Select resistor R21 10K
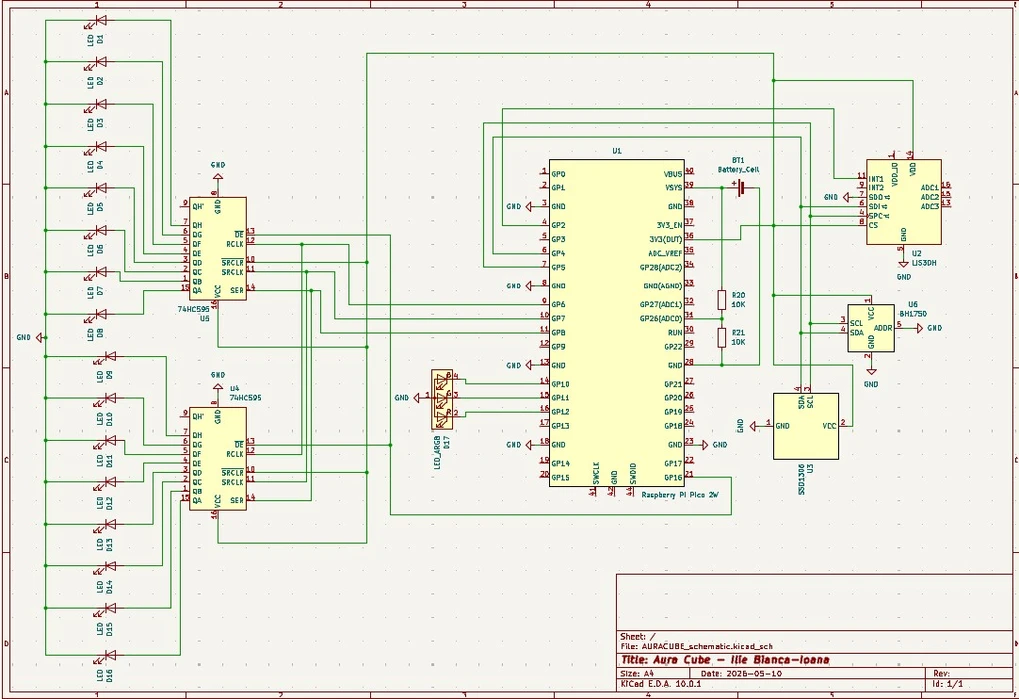This screenshot has height=699, width=1019. point(722,338)
